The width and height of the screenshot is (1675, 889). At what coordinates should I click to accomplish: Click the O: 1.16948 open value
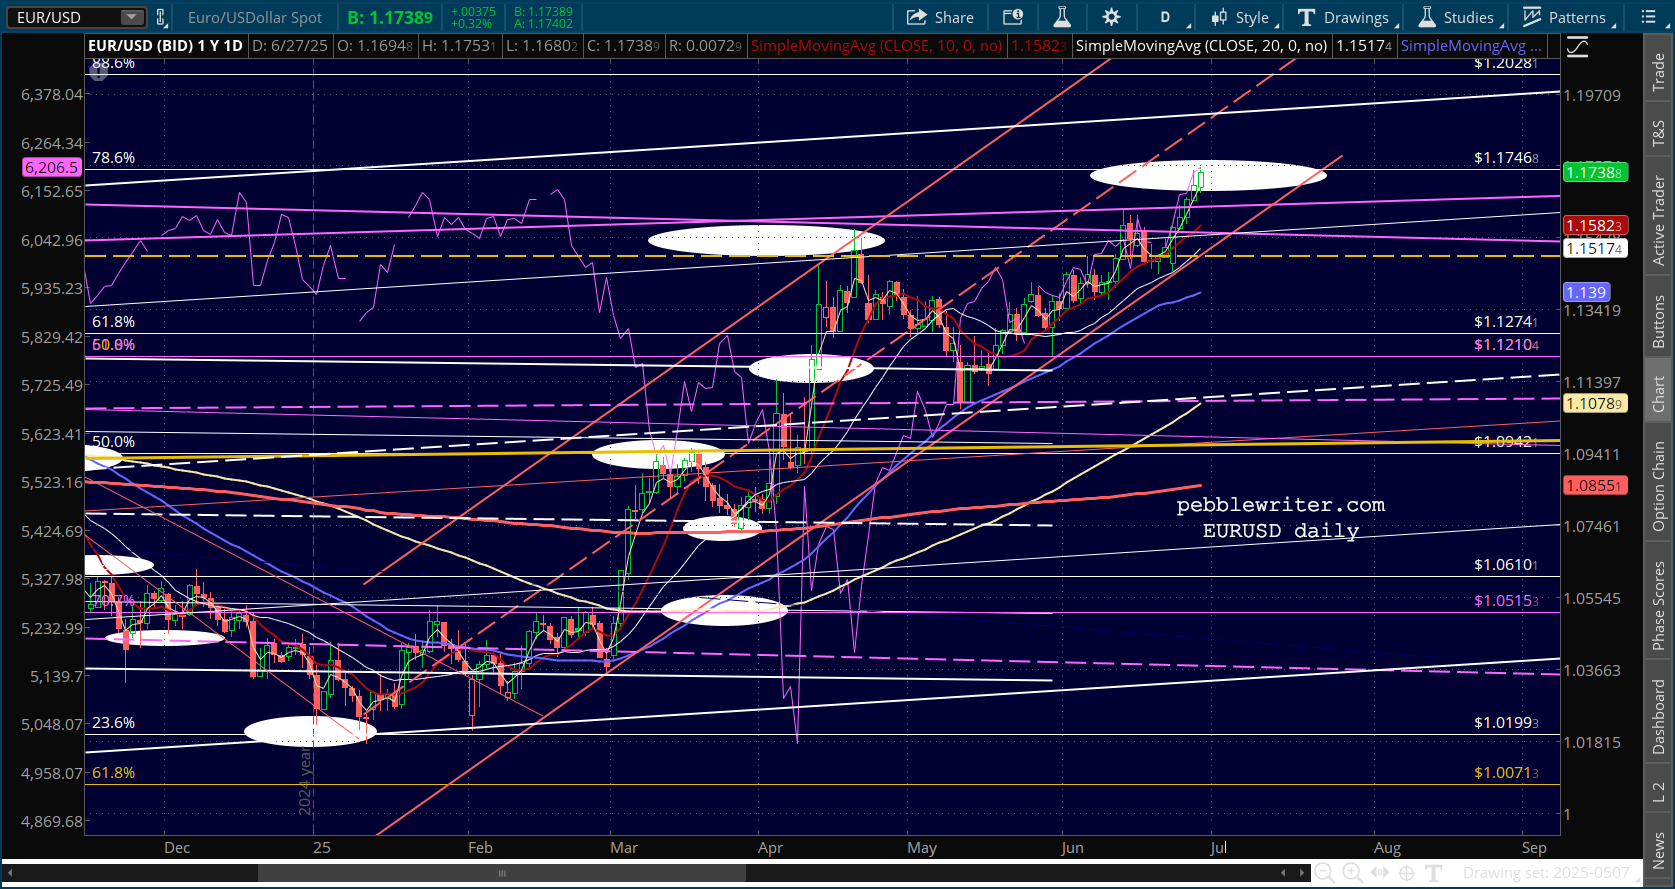click(375, 46)
